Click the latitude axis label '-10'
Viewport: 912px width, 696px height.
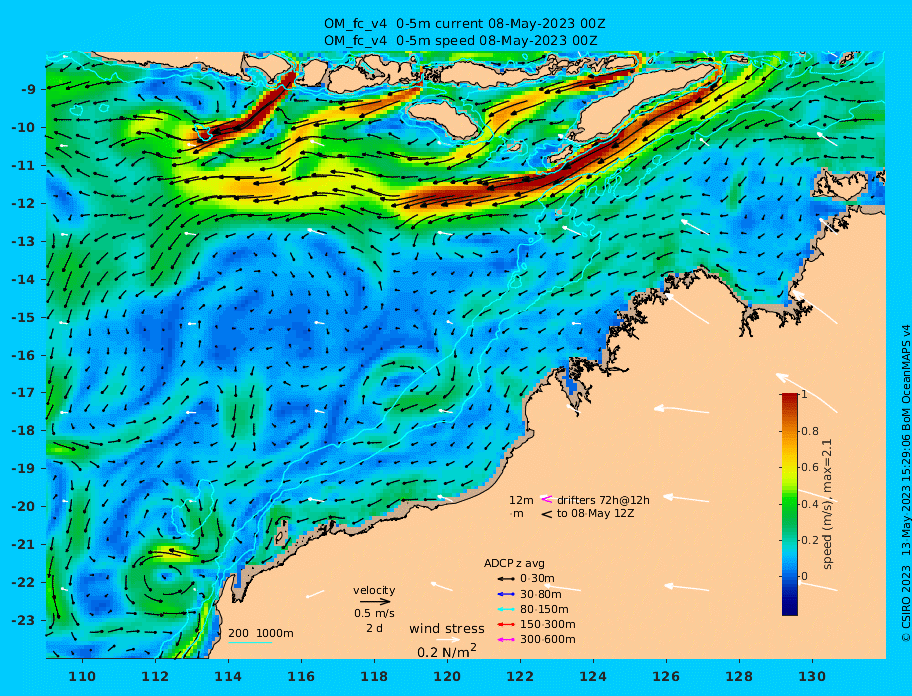pos(24,127)
